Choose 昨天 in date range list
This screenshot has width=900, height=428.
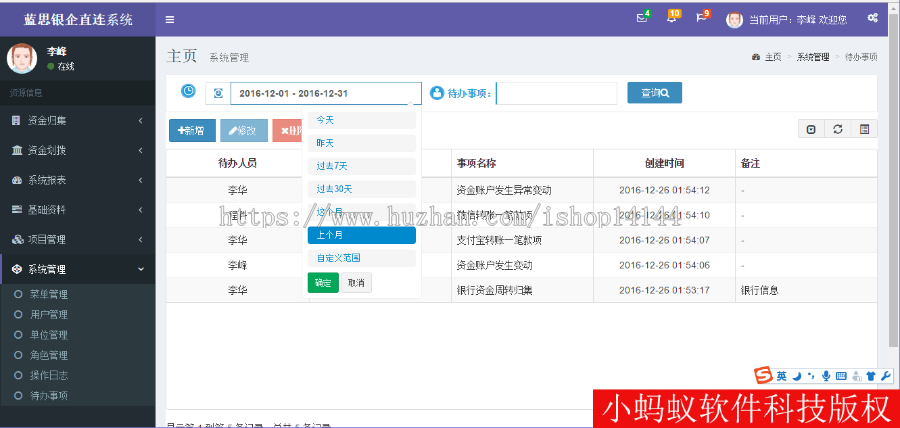tap(362, 143)
